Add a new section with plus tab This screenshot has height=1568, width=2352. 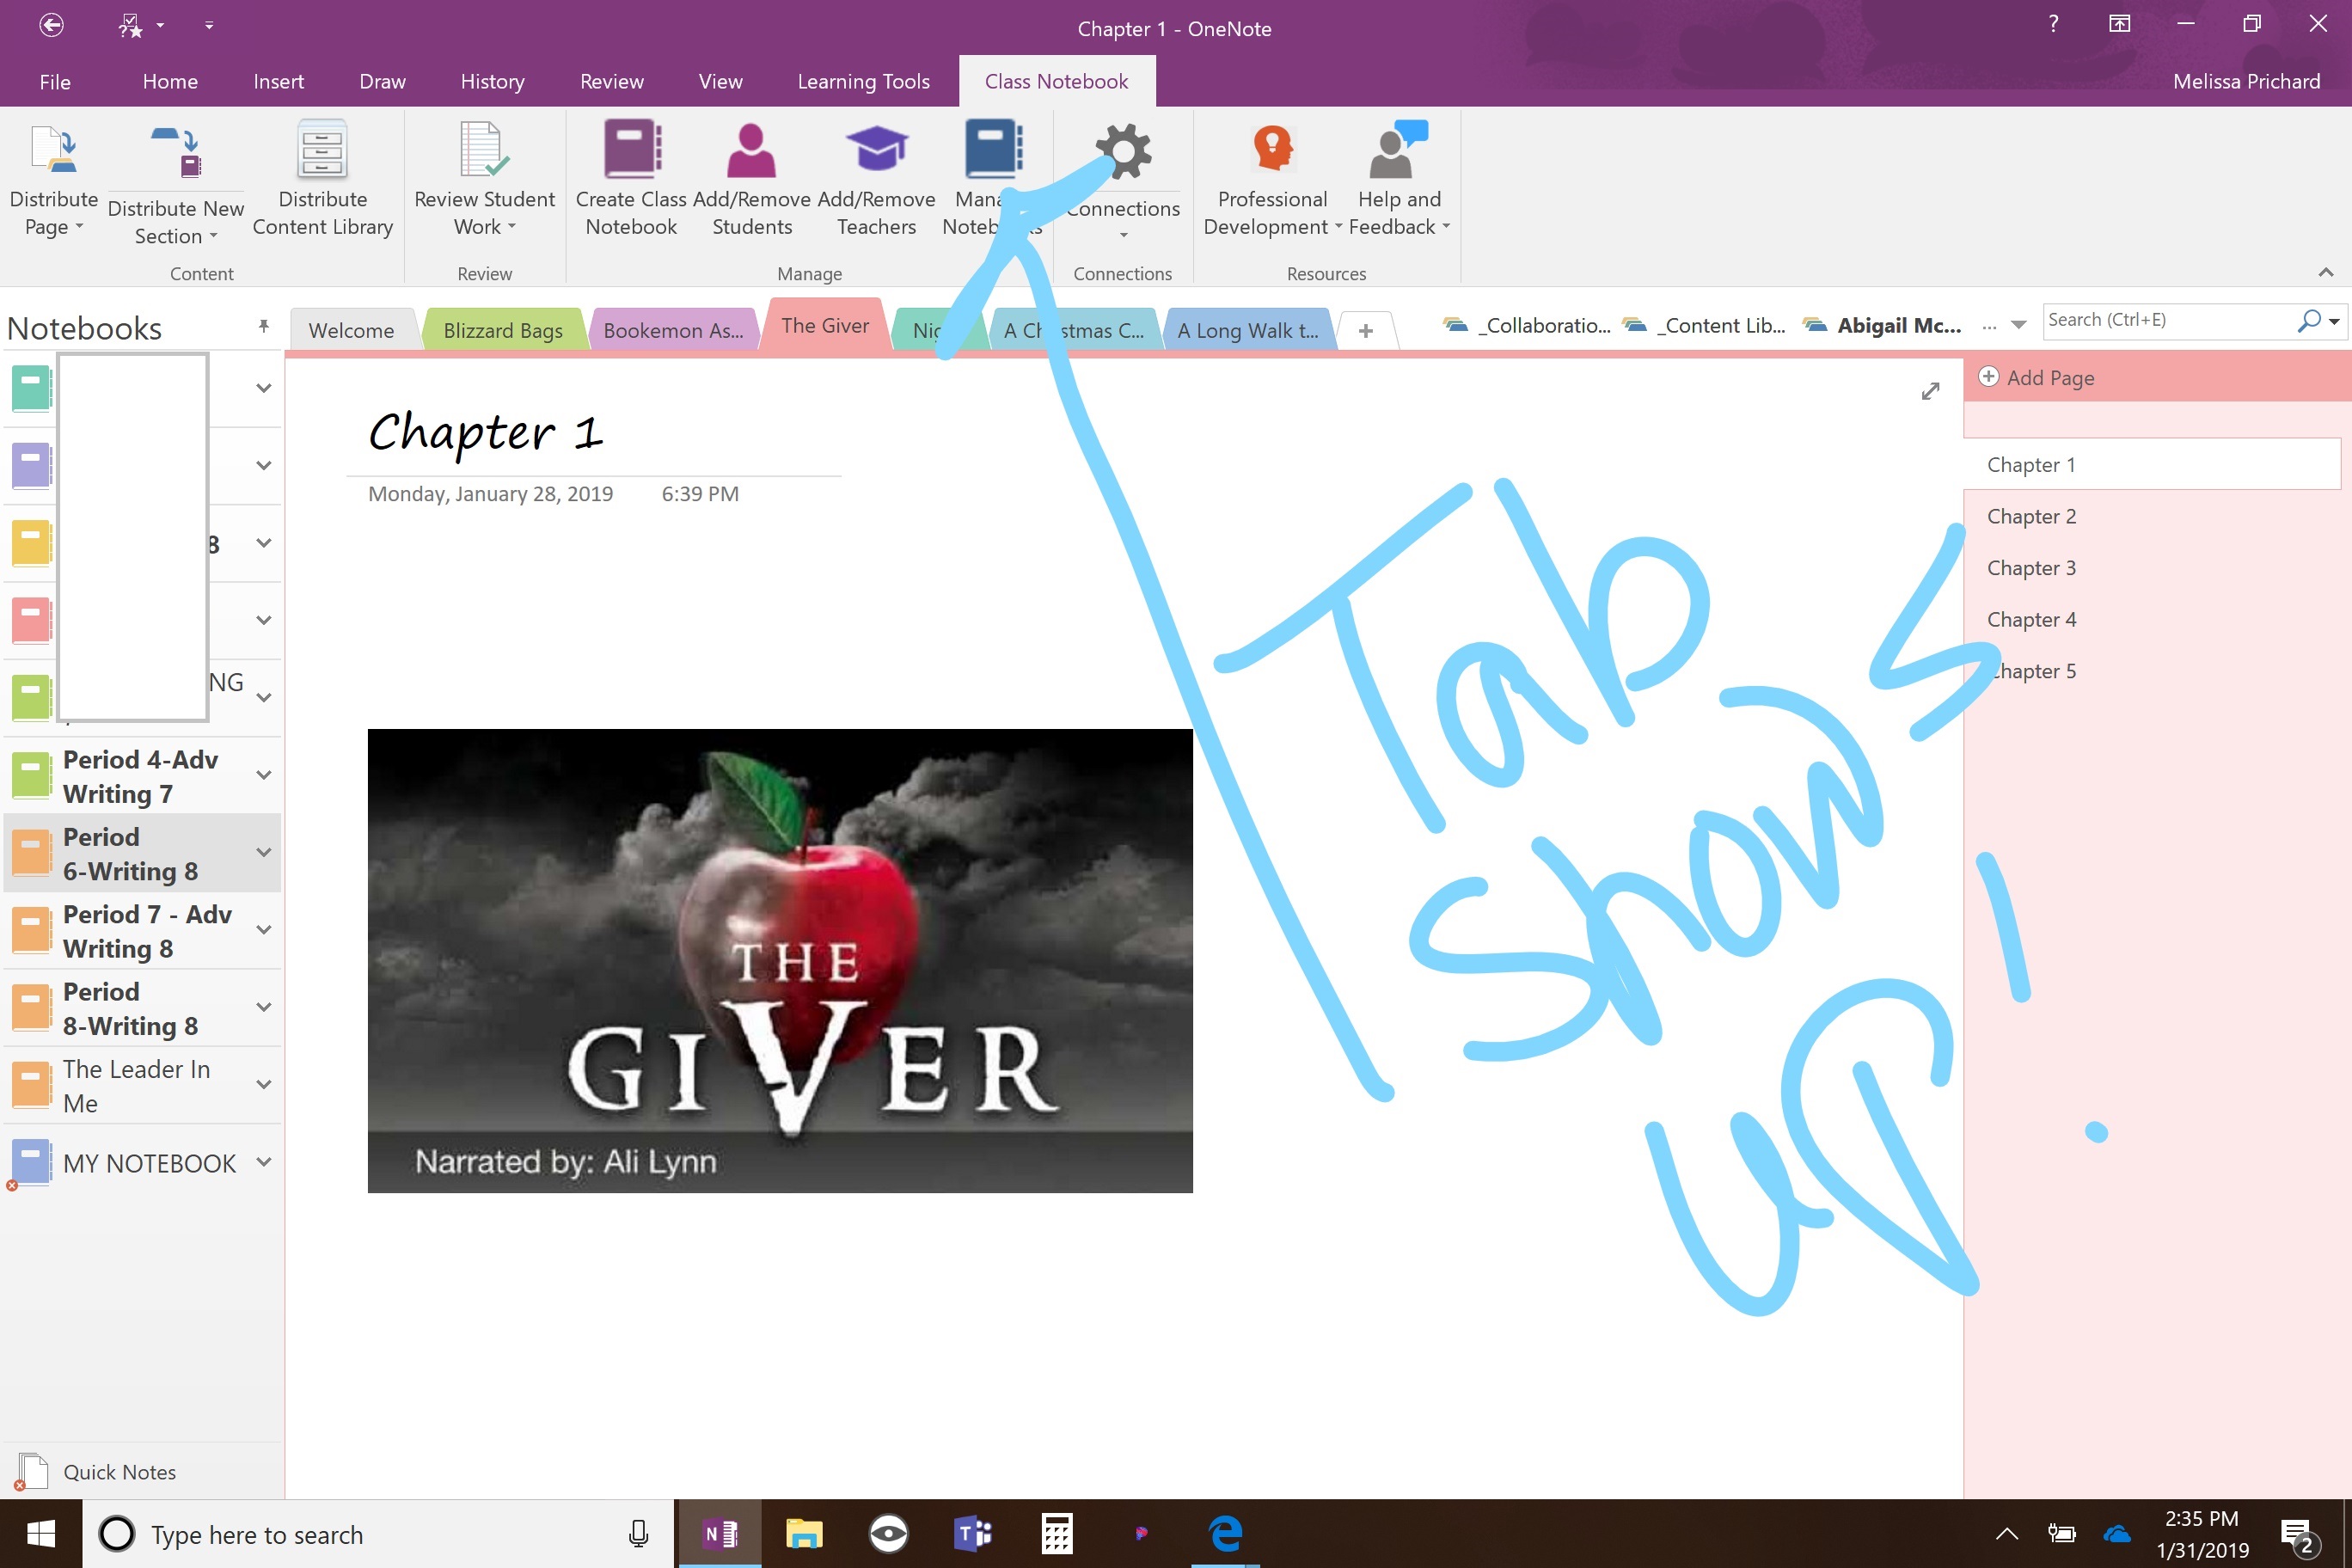1365,330
